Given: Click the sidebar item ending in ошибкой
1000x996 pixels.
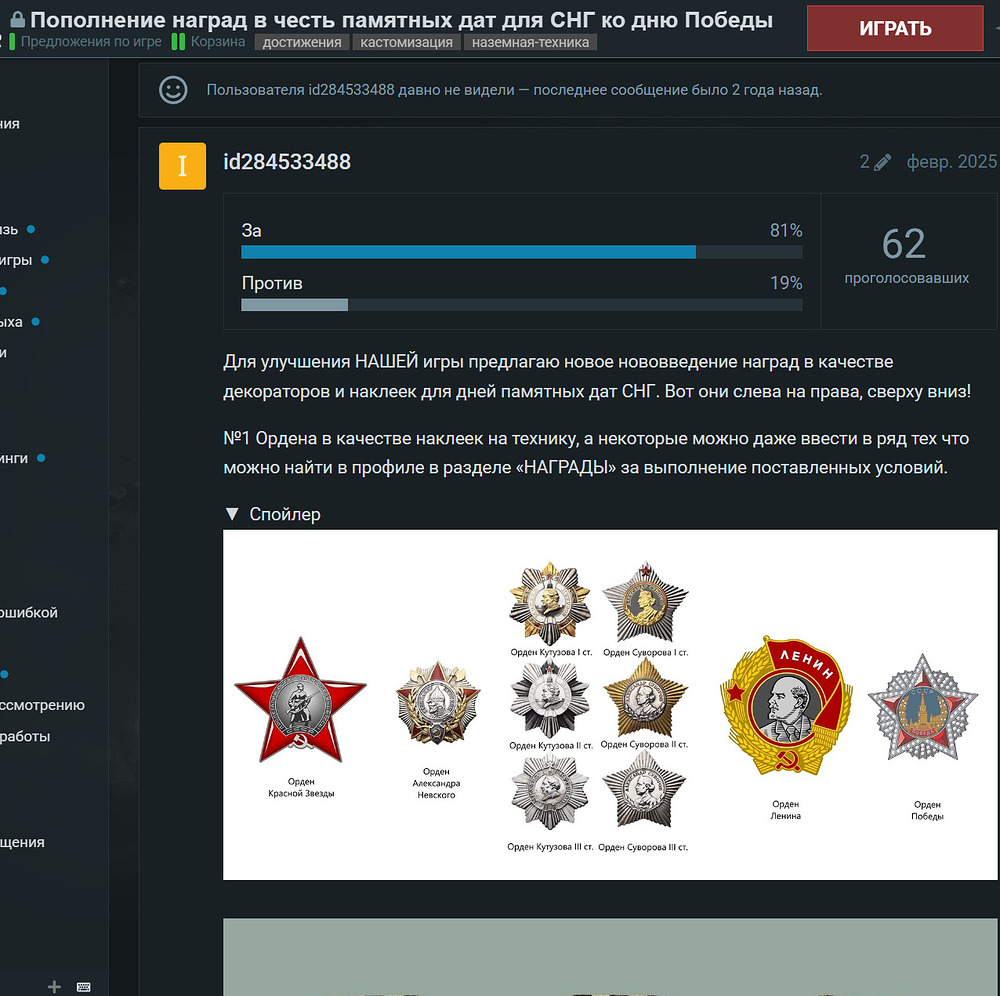Looking at the screenshot, I should click(29, 613).
